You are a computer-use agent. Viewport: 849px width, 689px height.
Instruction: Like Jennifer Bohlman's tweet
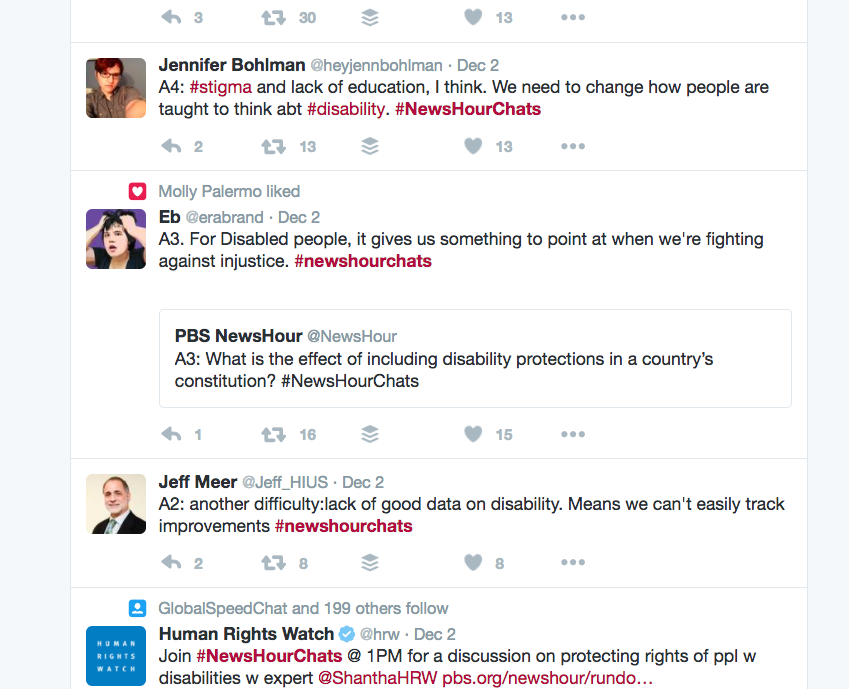pos(473,146)
